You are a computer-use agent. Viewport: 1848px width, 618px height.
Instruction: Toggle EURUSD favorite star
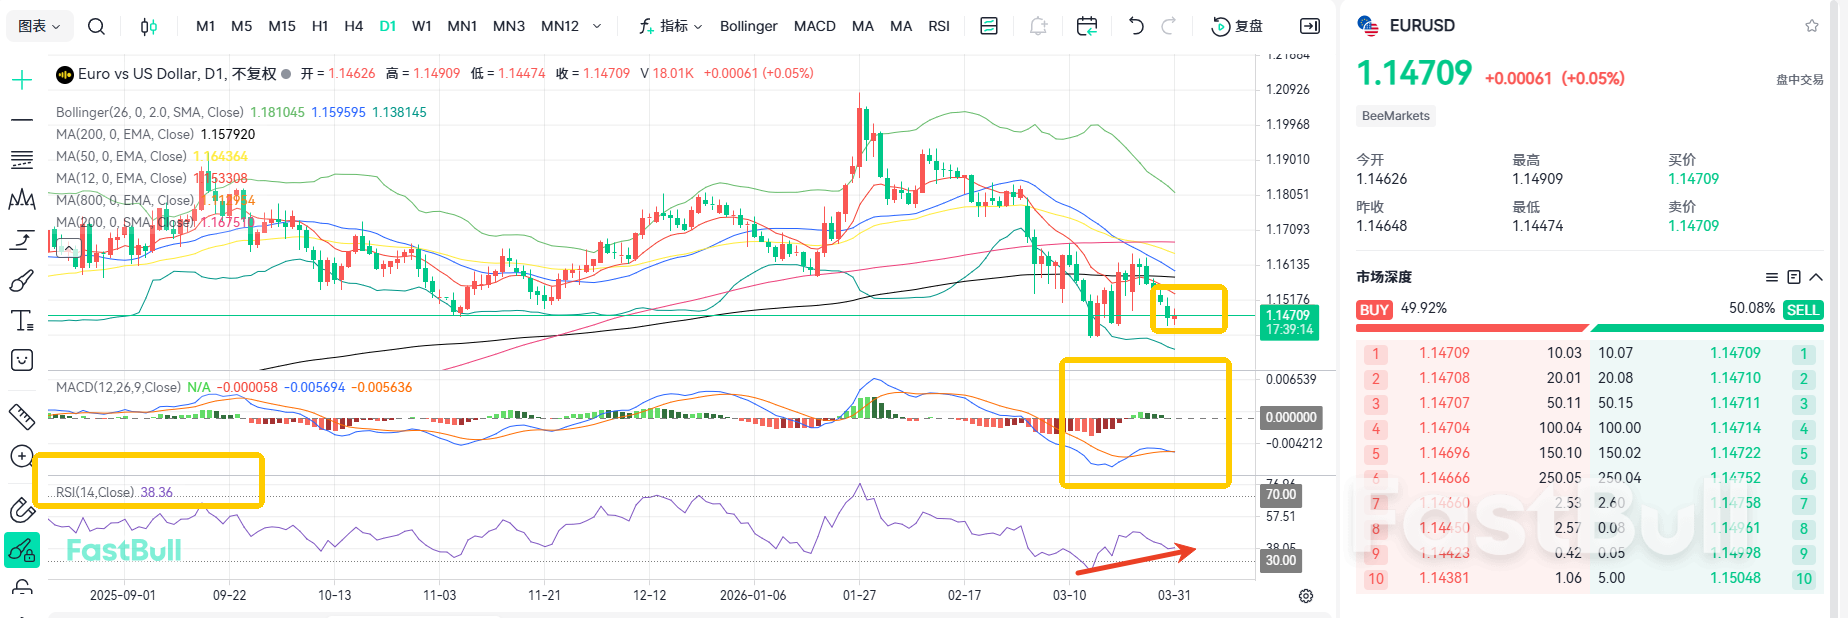point(1811,26)
